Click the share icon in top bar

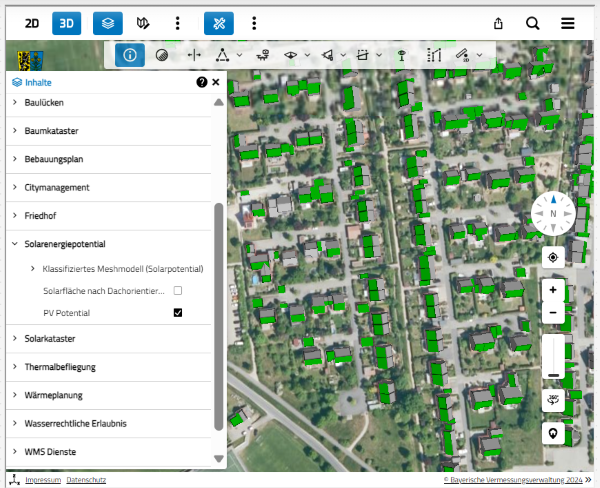pyautogui.click(x=498, y=23)
